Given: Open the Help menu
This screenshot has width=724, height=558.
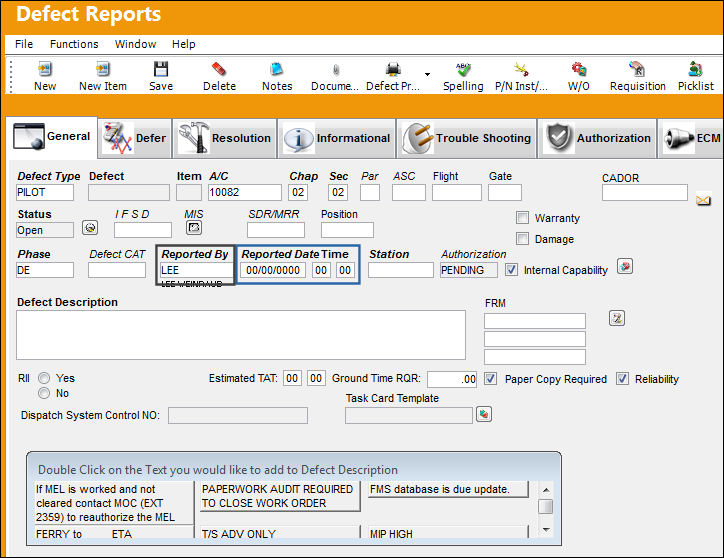Looking at the screenshot, I should tap(184, 44).
